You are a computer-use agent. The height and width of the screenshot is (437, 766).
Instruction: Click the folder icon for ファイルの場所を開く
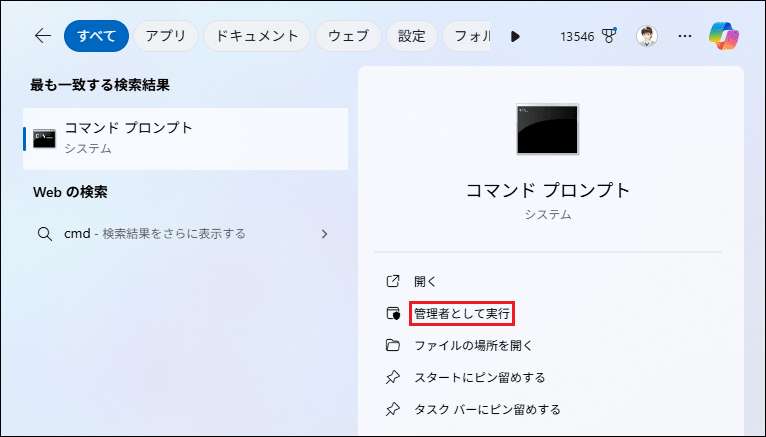393,346
